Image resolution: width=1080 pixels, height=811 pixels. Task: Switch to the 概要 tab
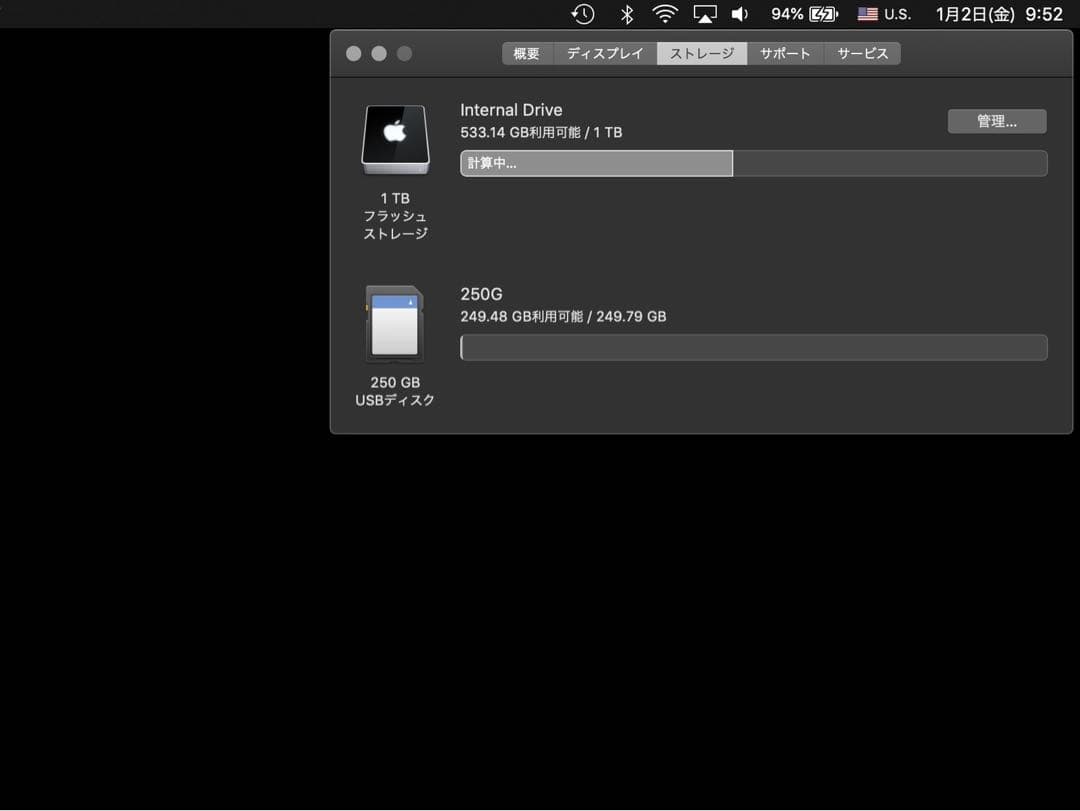[527, 53]
